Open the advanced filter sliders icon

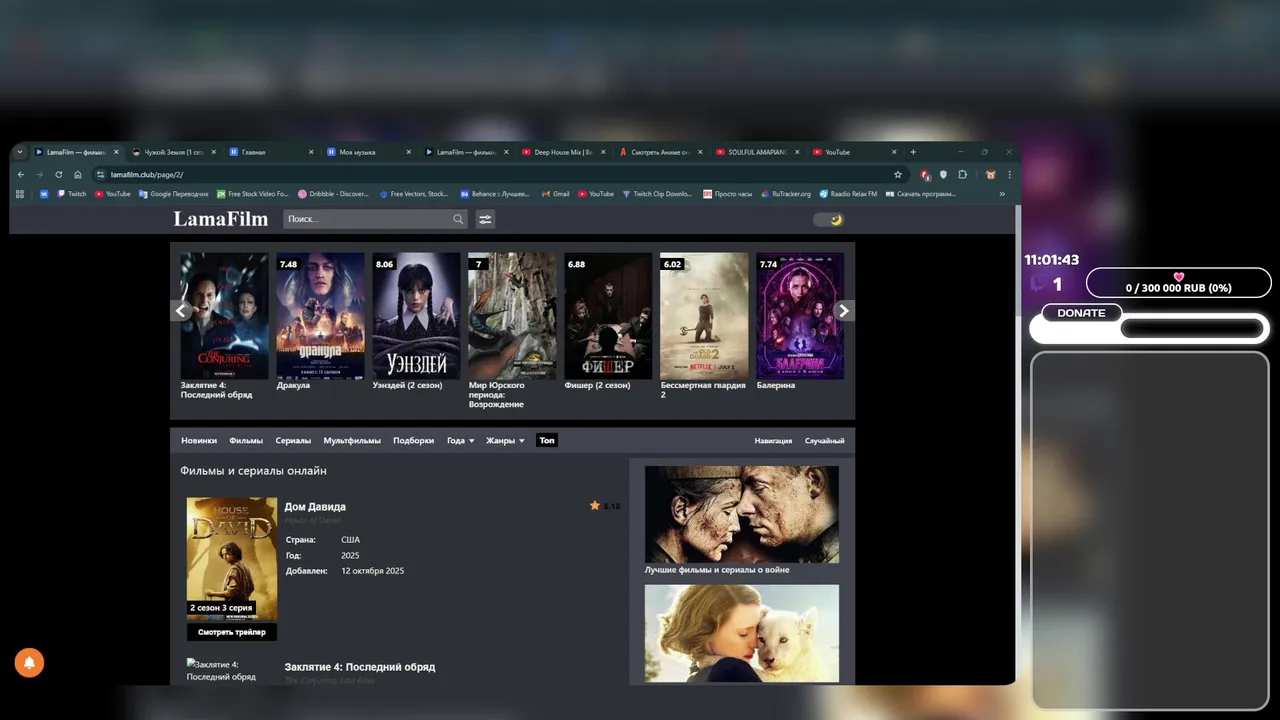[x=485, y=219]
